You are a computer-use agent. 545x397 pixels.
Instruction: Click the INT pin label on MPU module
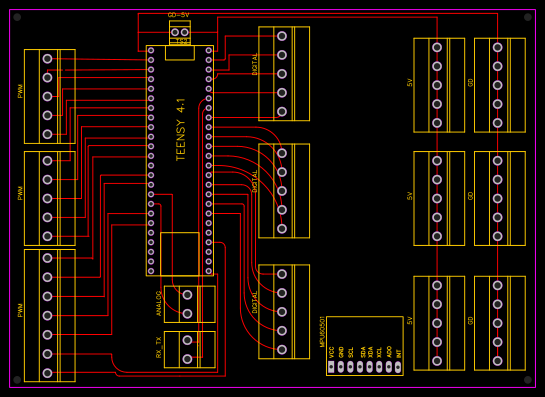(399, 354)
